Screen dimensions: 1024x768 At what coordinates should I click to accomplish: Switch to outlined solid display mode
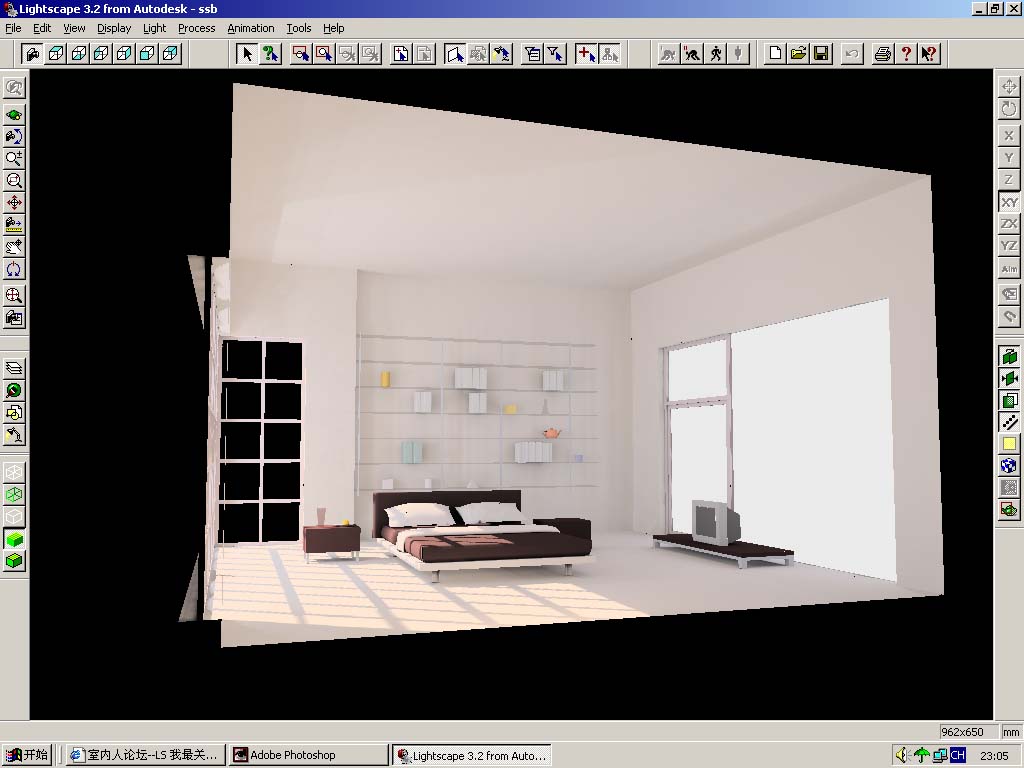[14, 561]
